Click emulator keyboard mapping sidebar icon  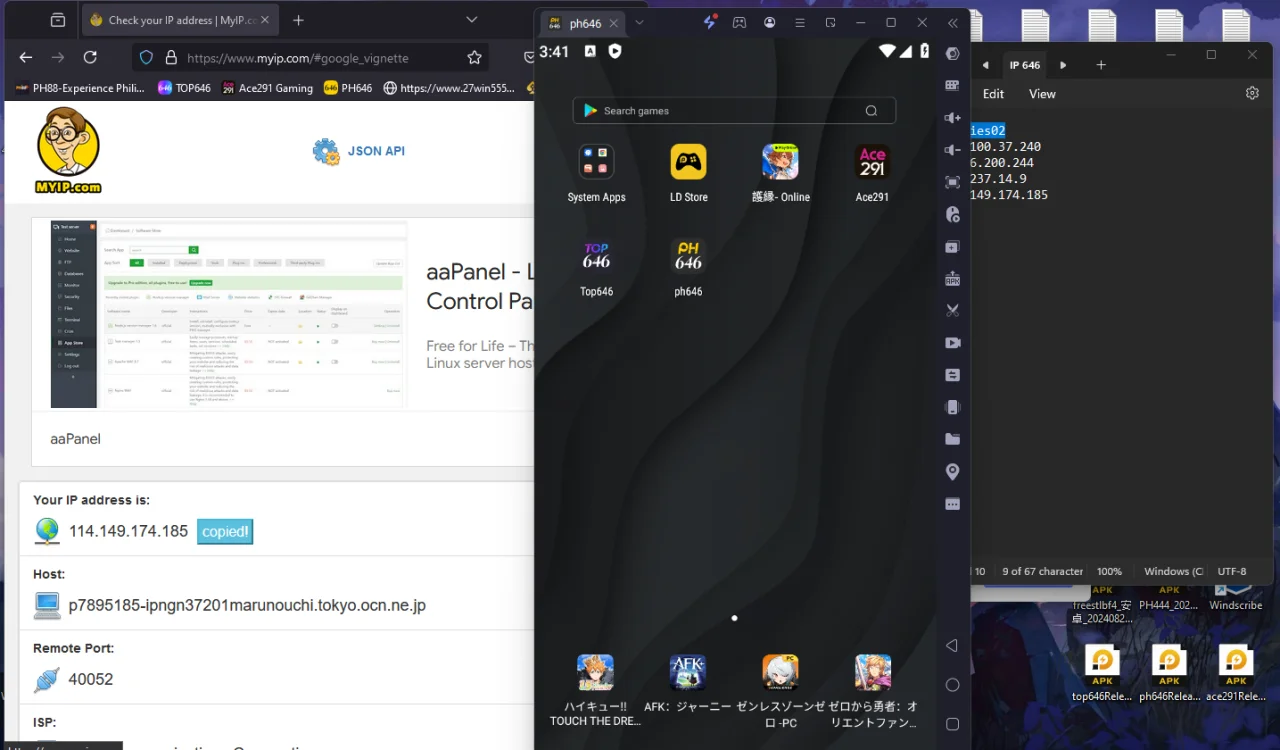(x=952, y=86)
